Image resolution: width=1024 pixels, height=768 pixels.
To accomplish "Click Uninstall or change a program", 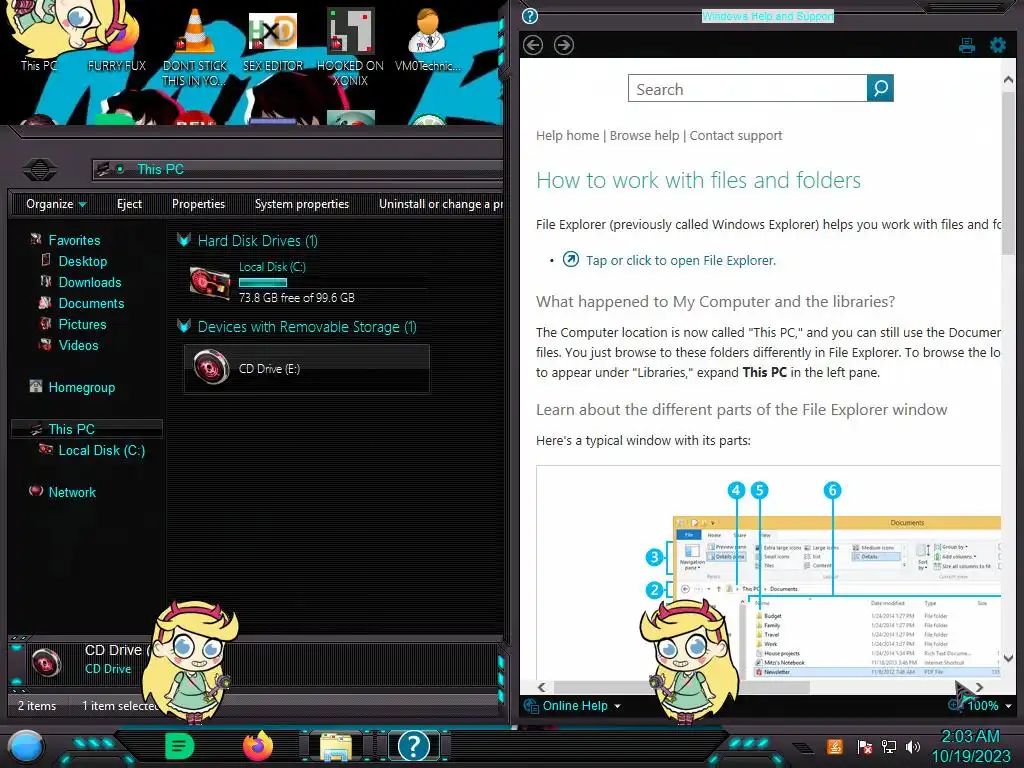I will [x=440, y=204].
